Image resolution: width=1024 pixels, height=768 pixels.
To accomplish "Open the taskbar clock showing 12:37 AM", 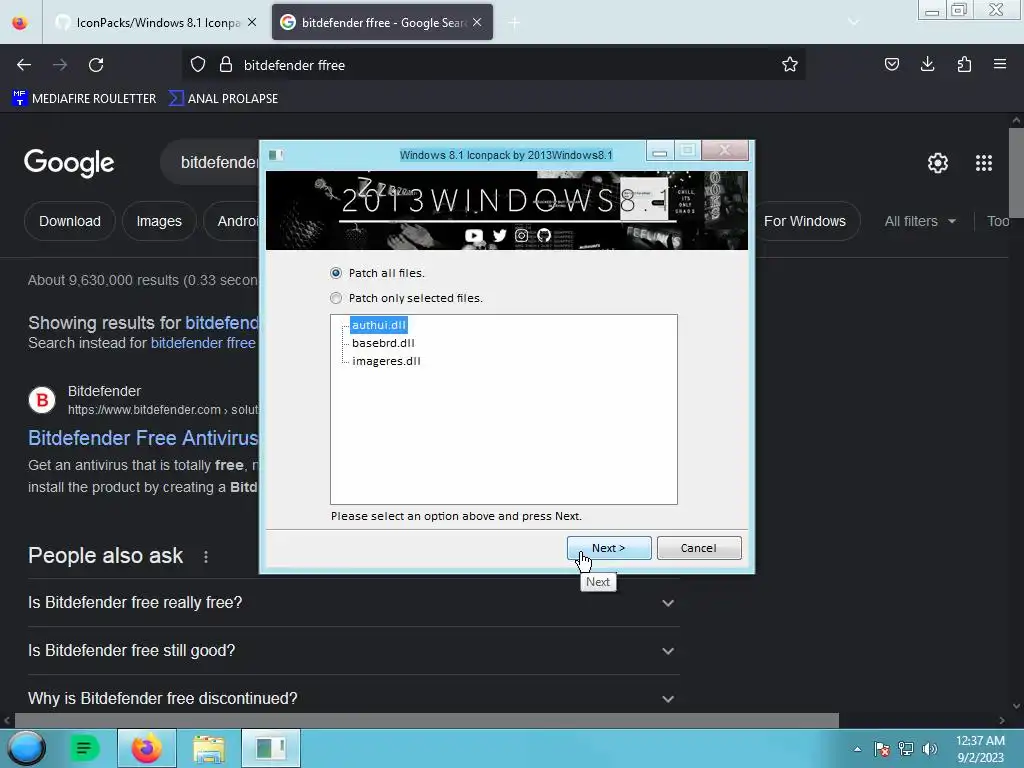I will click(980, 749).
